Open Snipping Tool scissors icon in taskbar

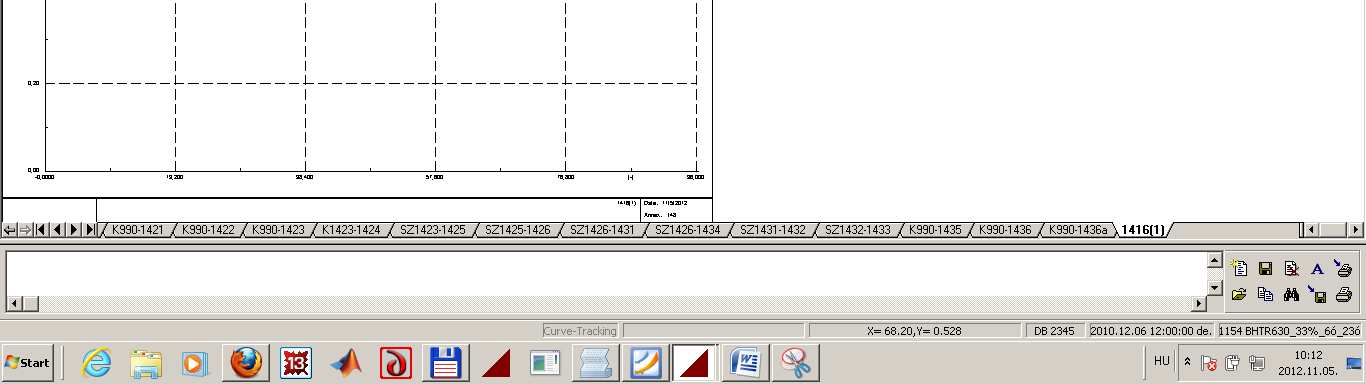[795, 363]
